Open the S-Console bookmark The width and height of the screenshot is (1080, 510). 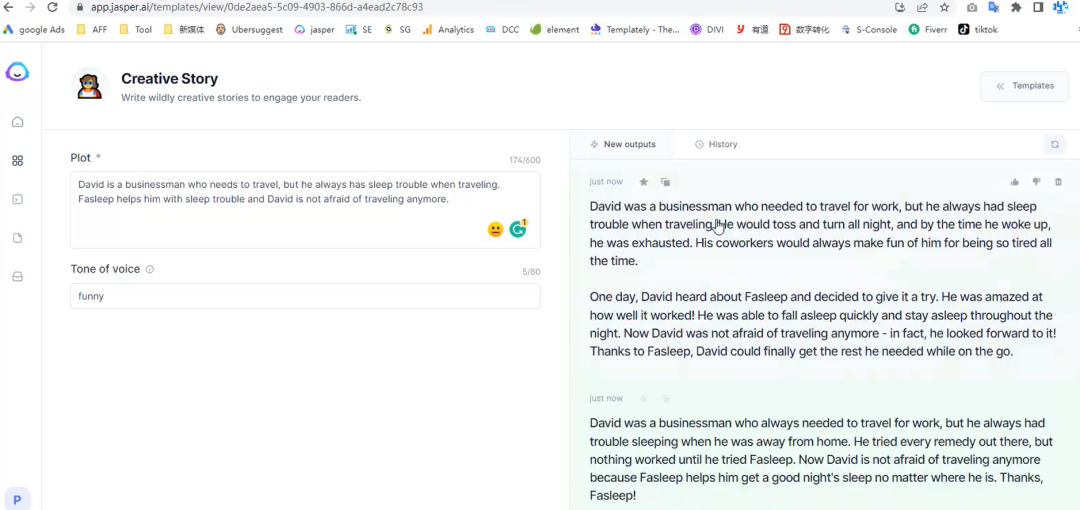pos(869,30)
